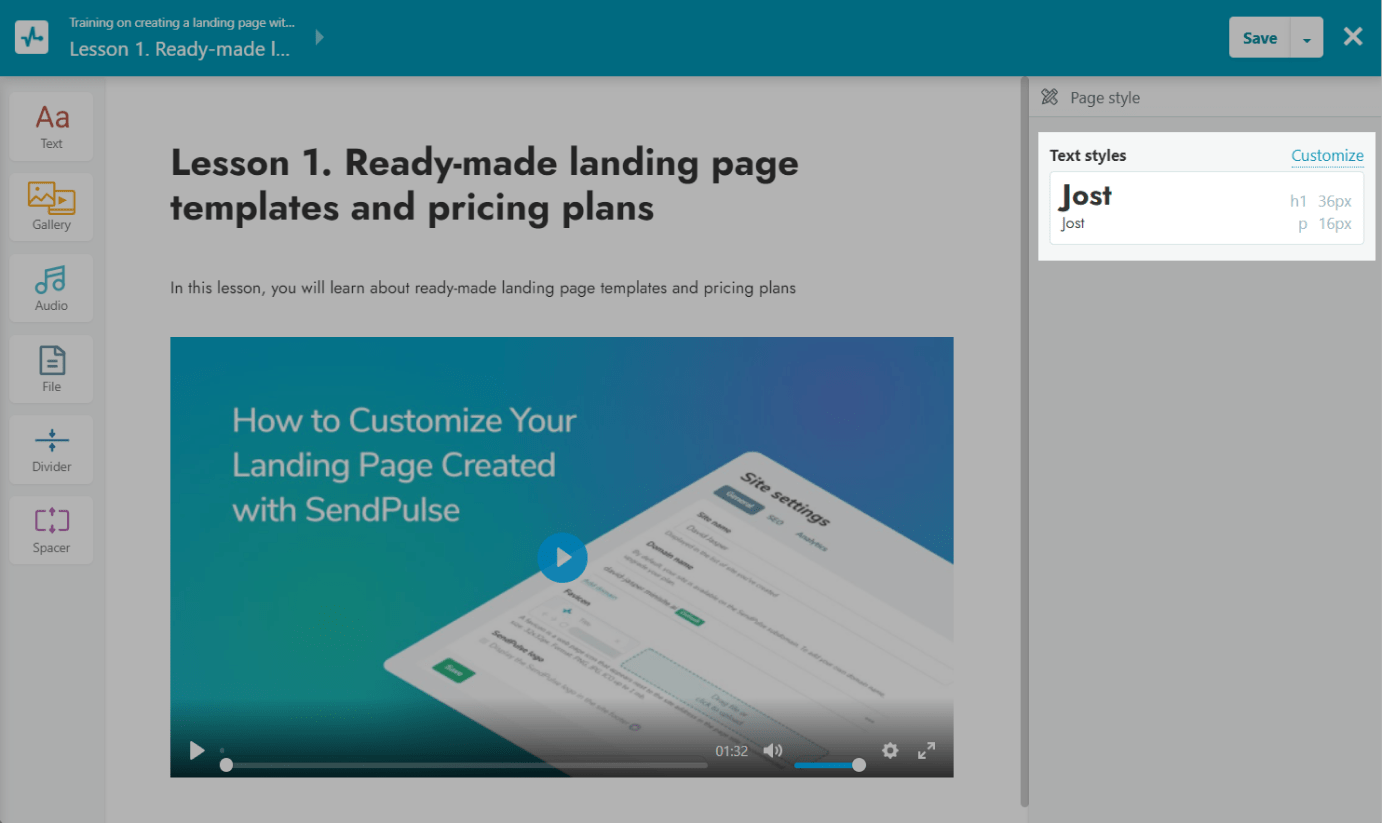
Task: Add a File block
Action: pyautogui.click(x=51, y=369)
